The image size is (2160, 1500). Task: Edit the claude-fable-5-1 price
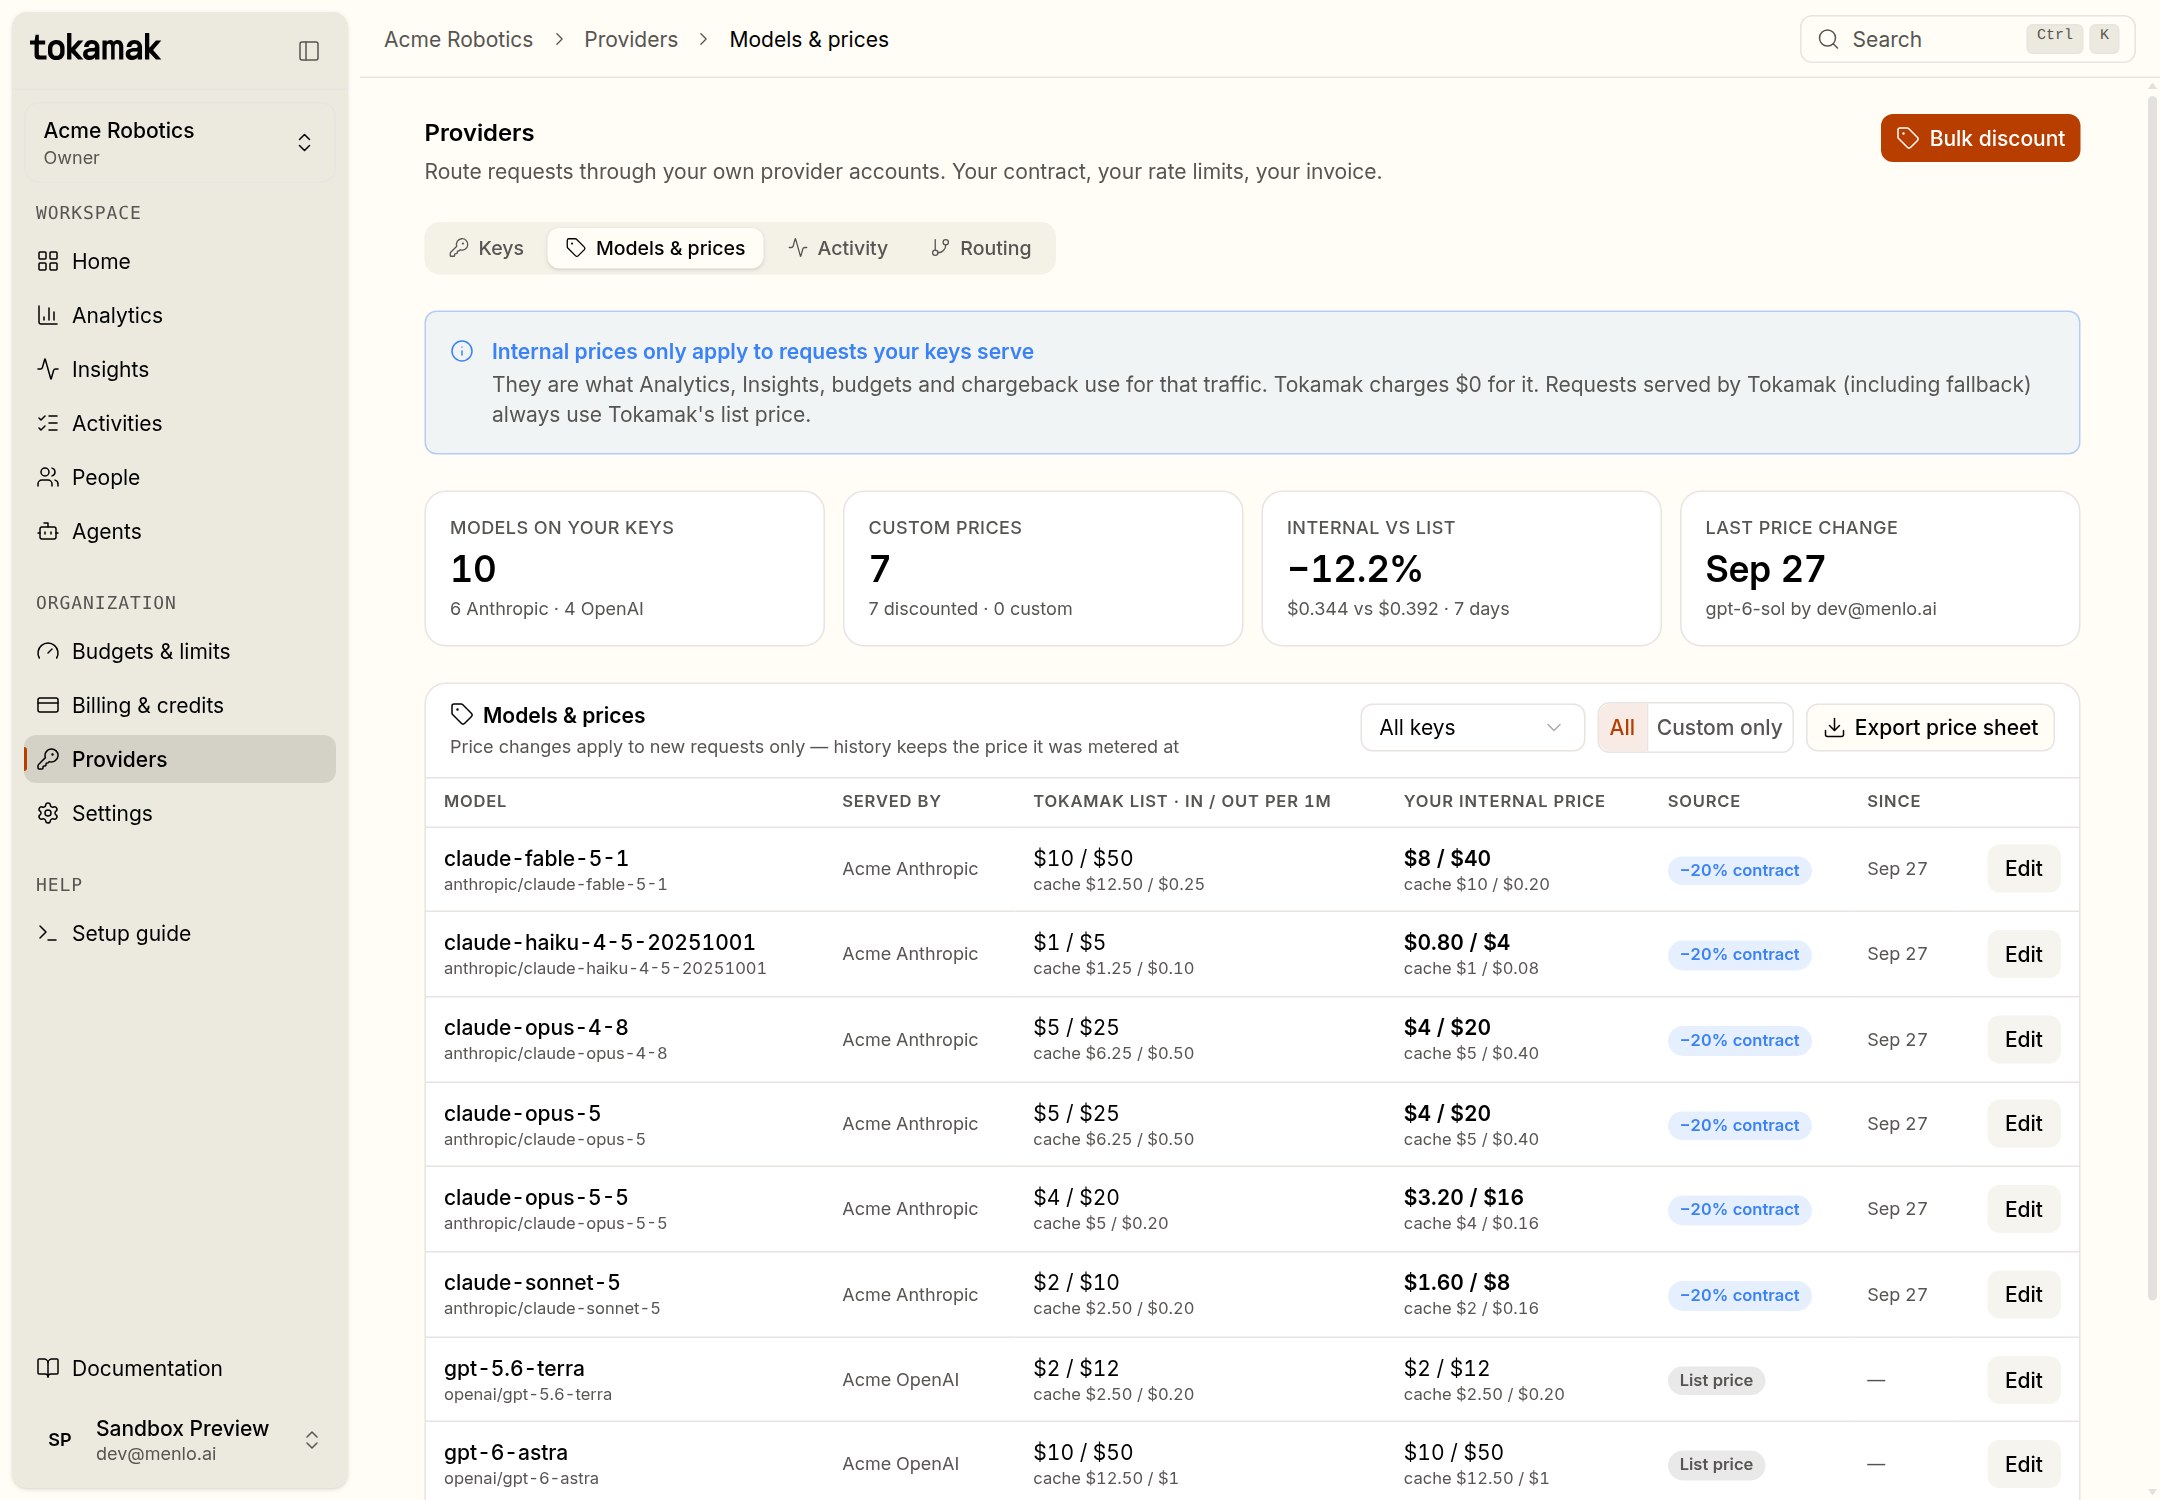coord(2023,869)
